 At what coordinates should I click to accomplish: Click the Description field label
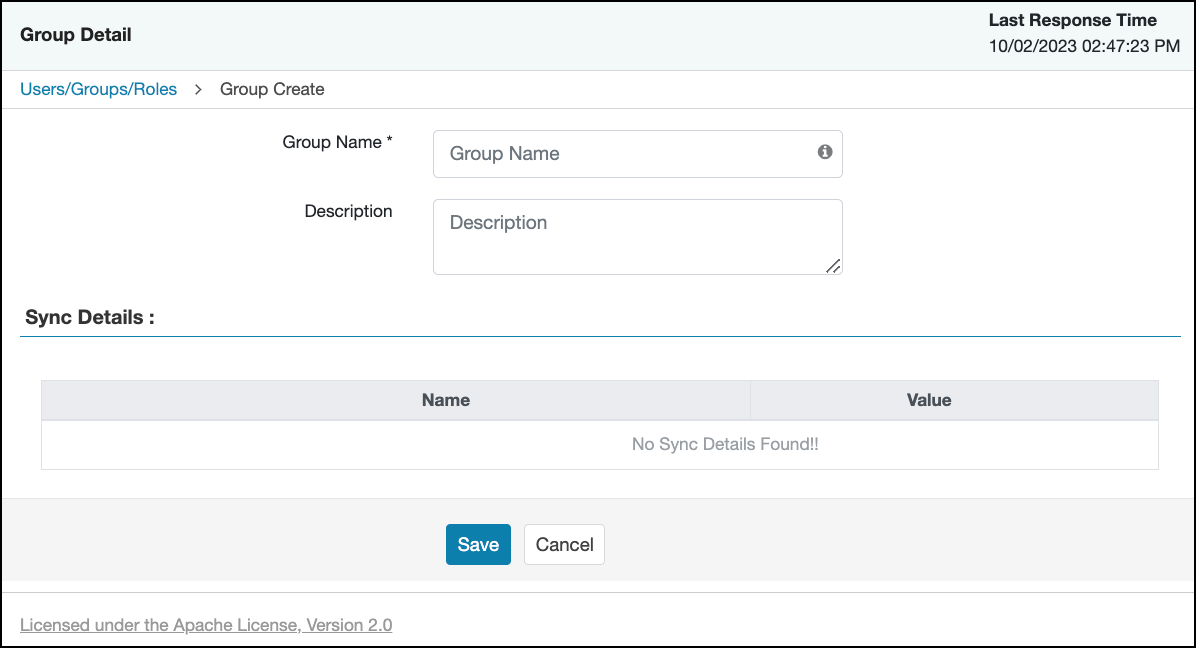(348, 211)
